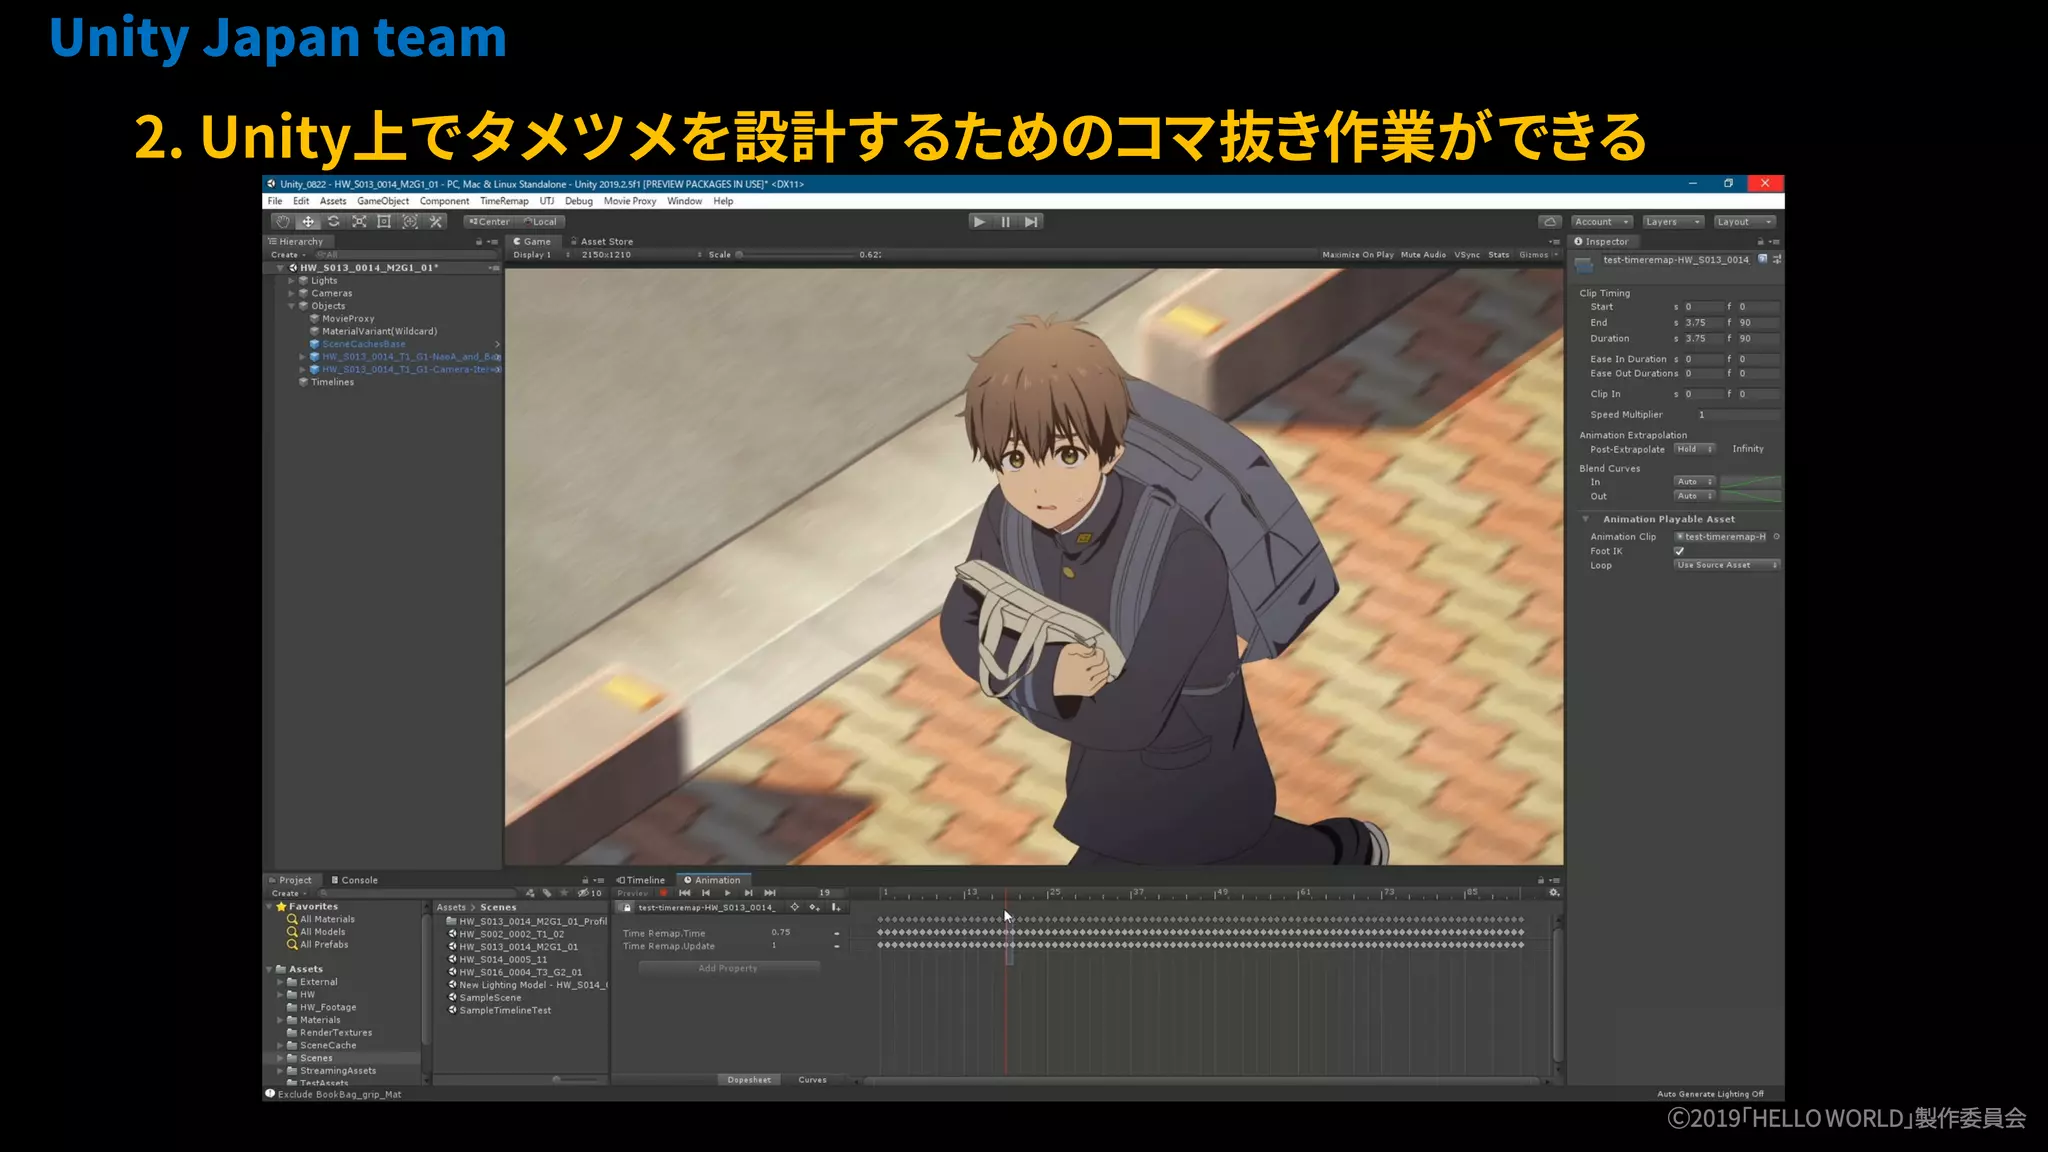Open the Hierarchy Create dropdown button
The width and height of the screenshot is (2048, 1152).
click(289, 255)
